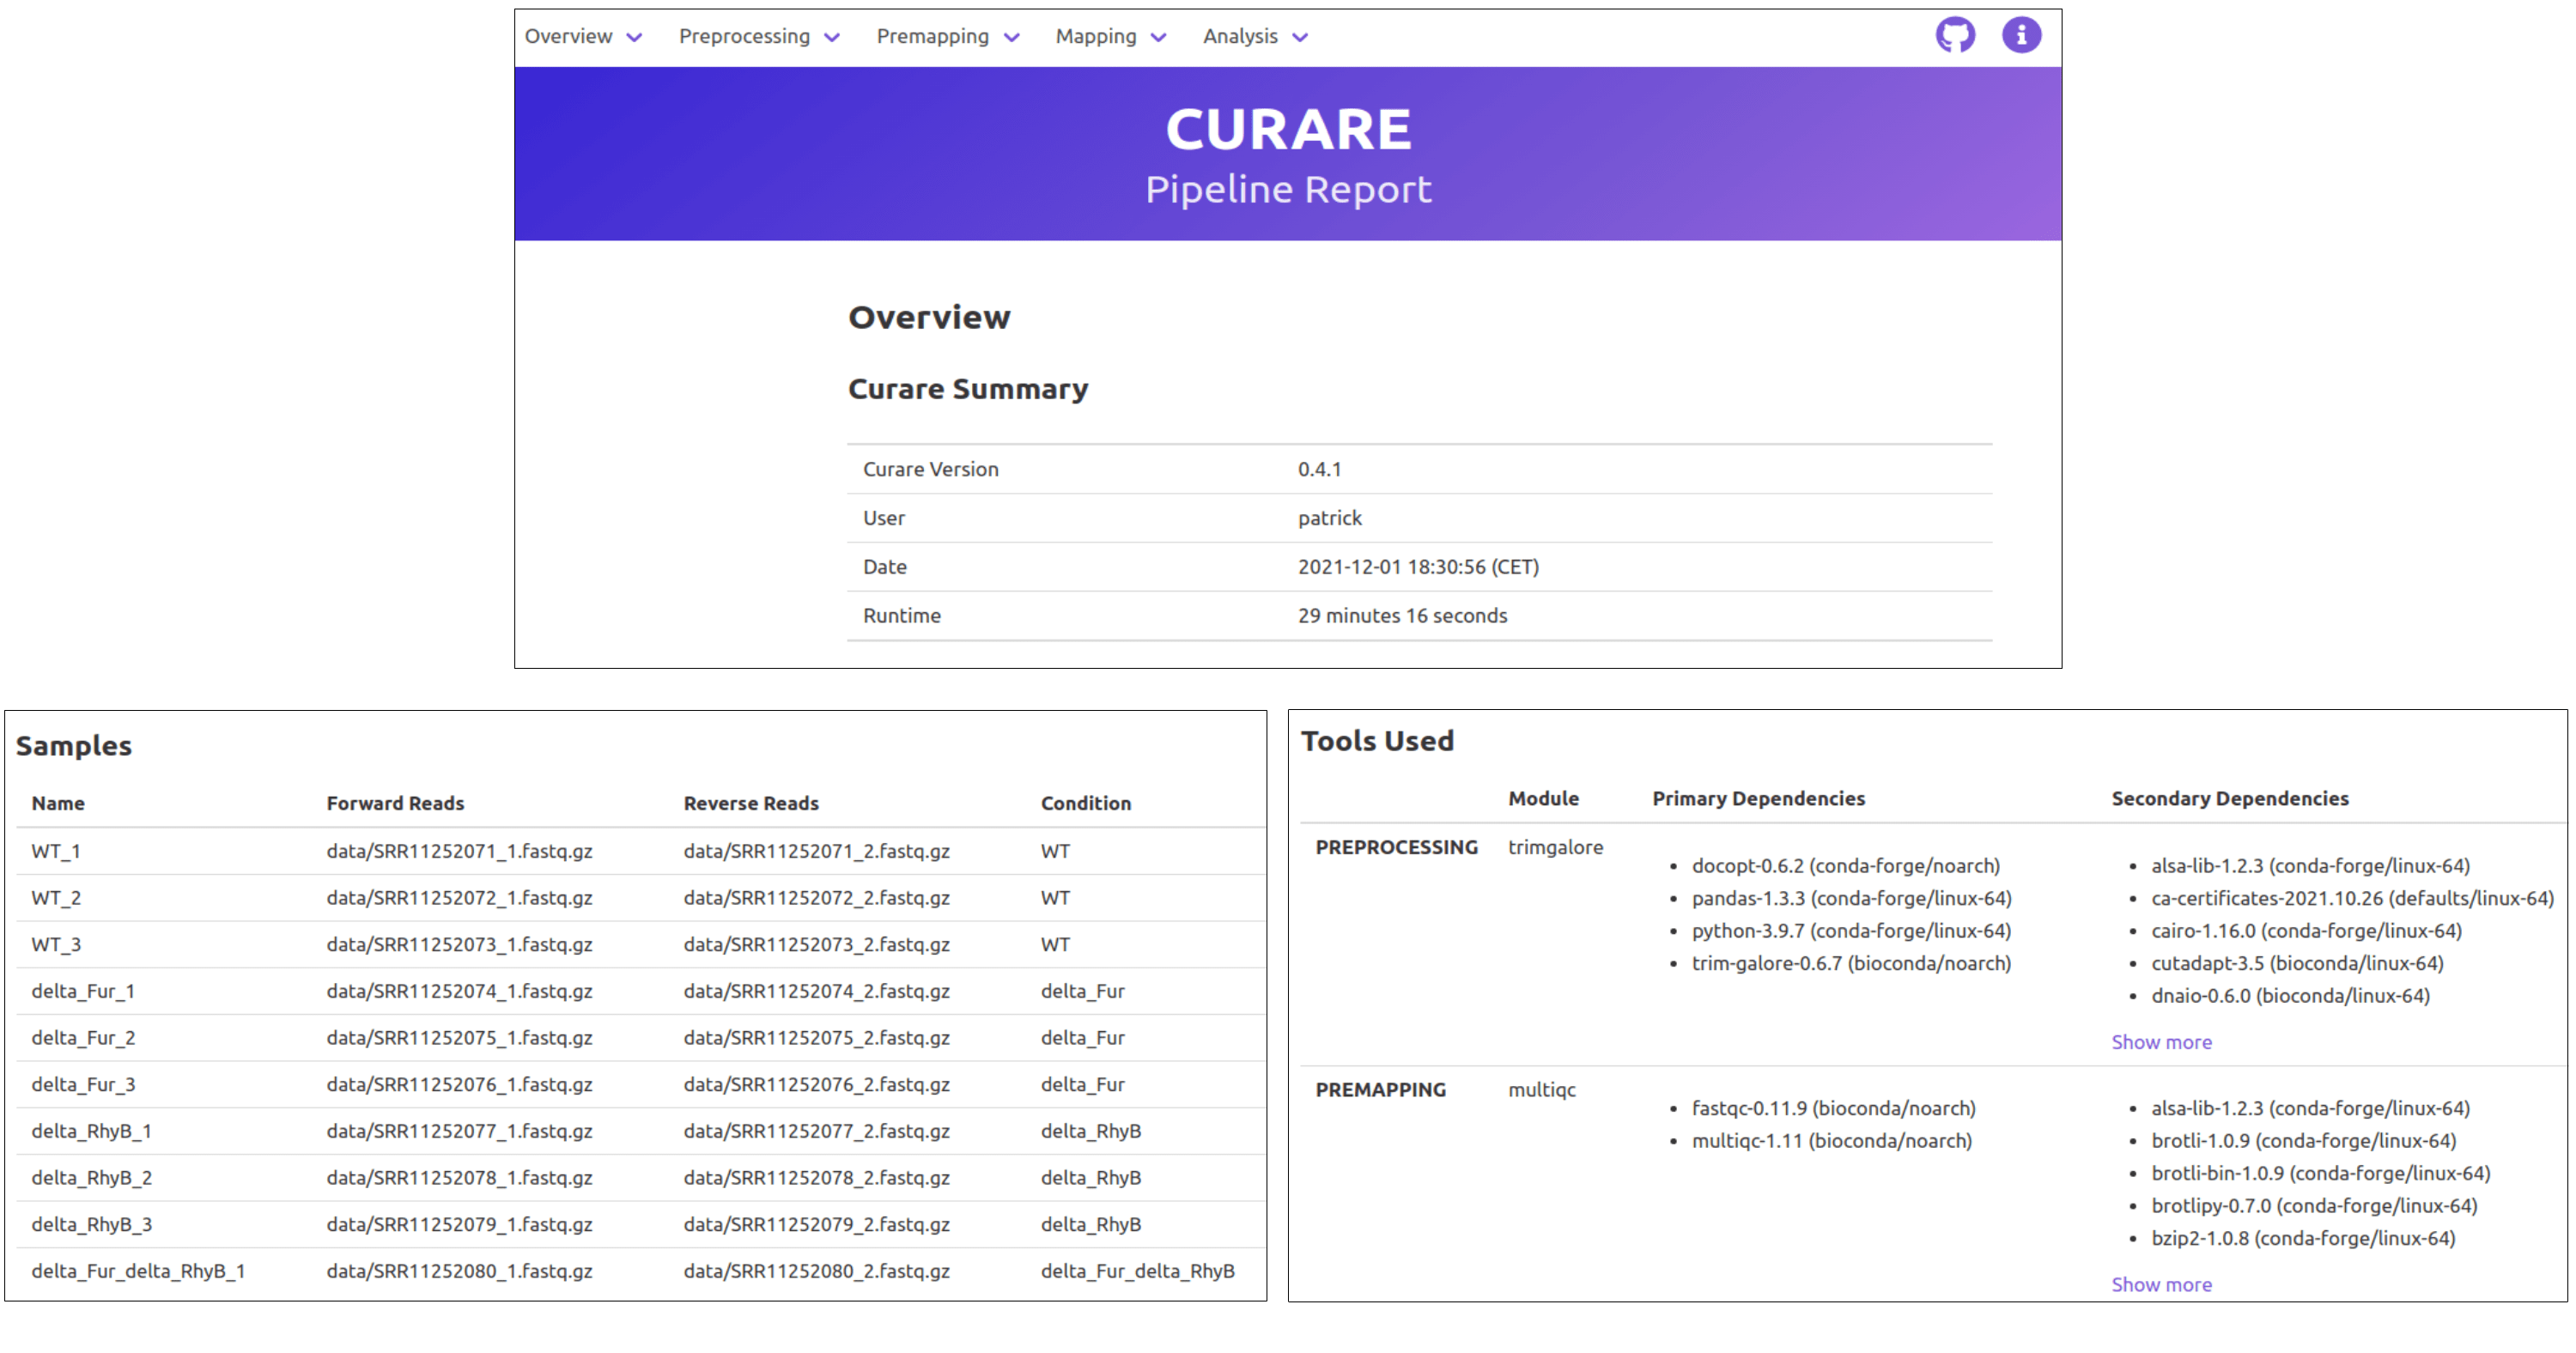The width and height of the screenshot is (2576, 1353).
Task: Click the Name column header in Samples
Action: (x=58, y=803)
